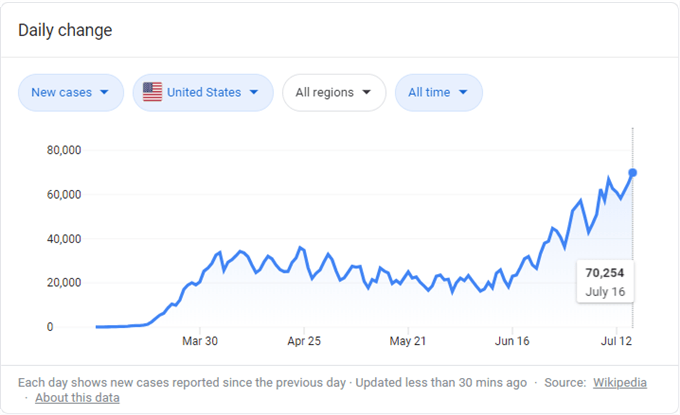Open the About this data link

(77, 398)
